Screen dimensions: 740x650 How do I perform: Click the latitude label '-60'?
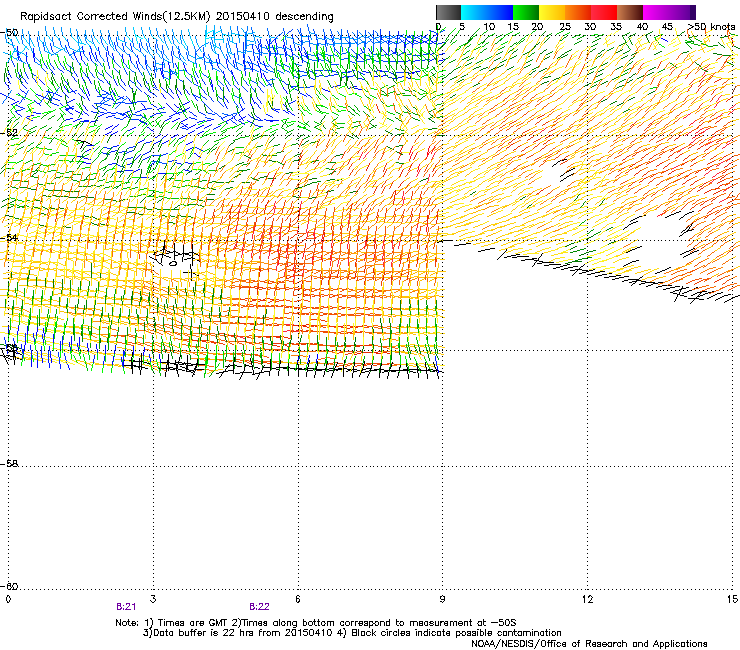[10, 587]
